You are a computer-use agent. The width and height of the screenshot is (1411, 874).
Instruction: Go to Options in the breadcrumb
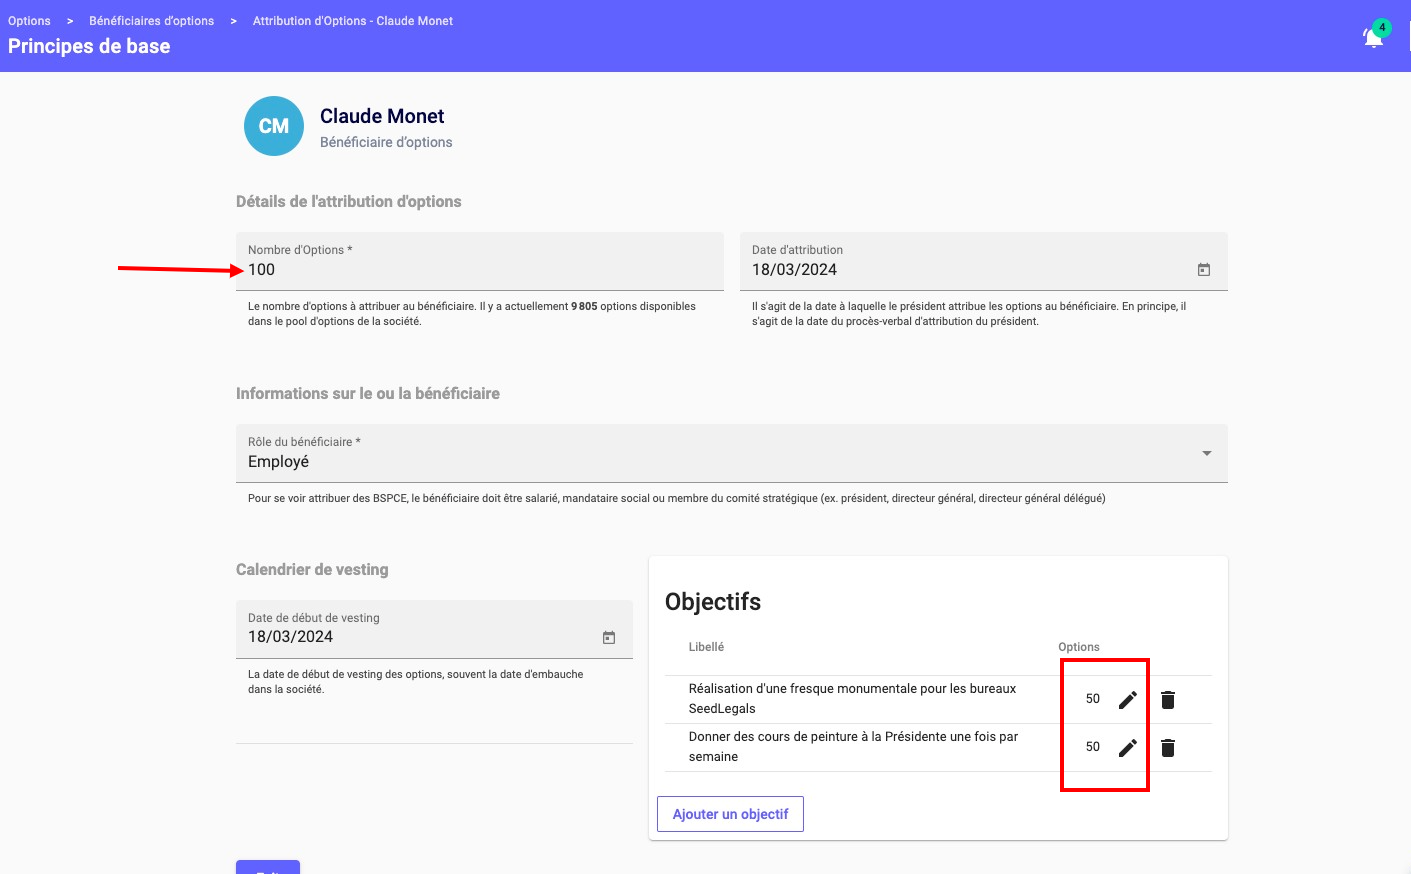(x=29, y=21)
